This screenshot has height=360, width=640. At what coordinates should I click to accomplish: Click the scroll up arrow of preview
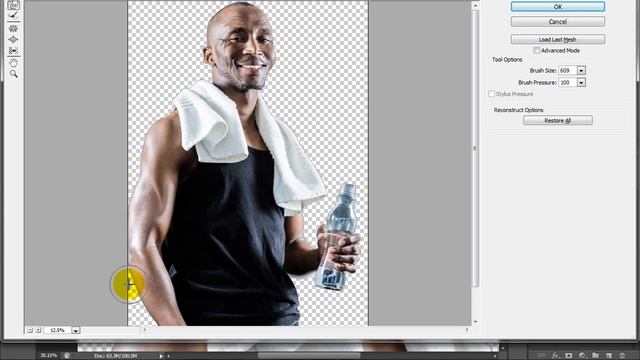click(475, 5)
